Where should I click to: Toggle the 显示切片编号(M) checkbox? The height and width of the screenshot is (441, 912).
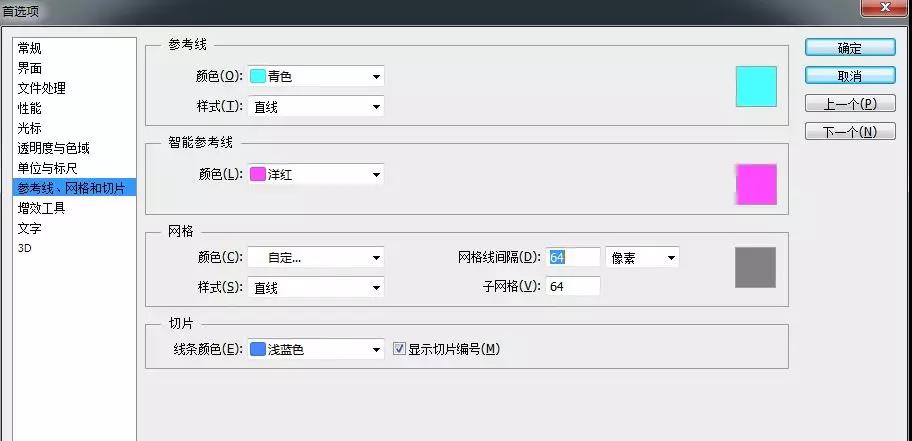click(x=447, y=349)
